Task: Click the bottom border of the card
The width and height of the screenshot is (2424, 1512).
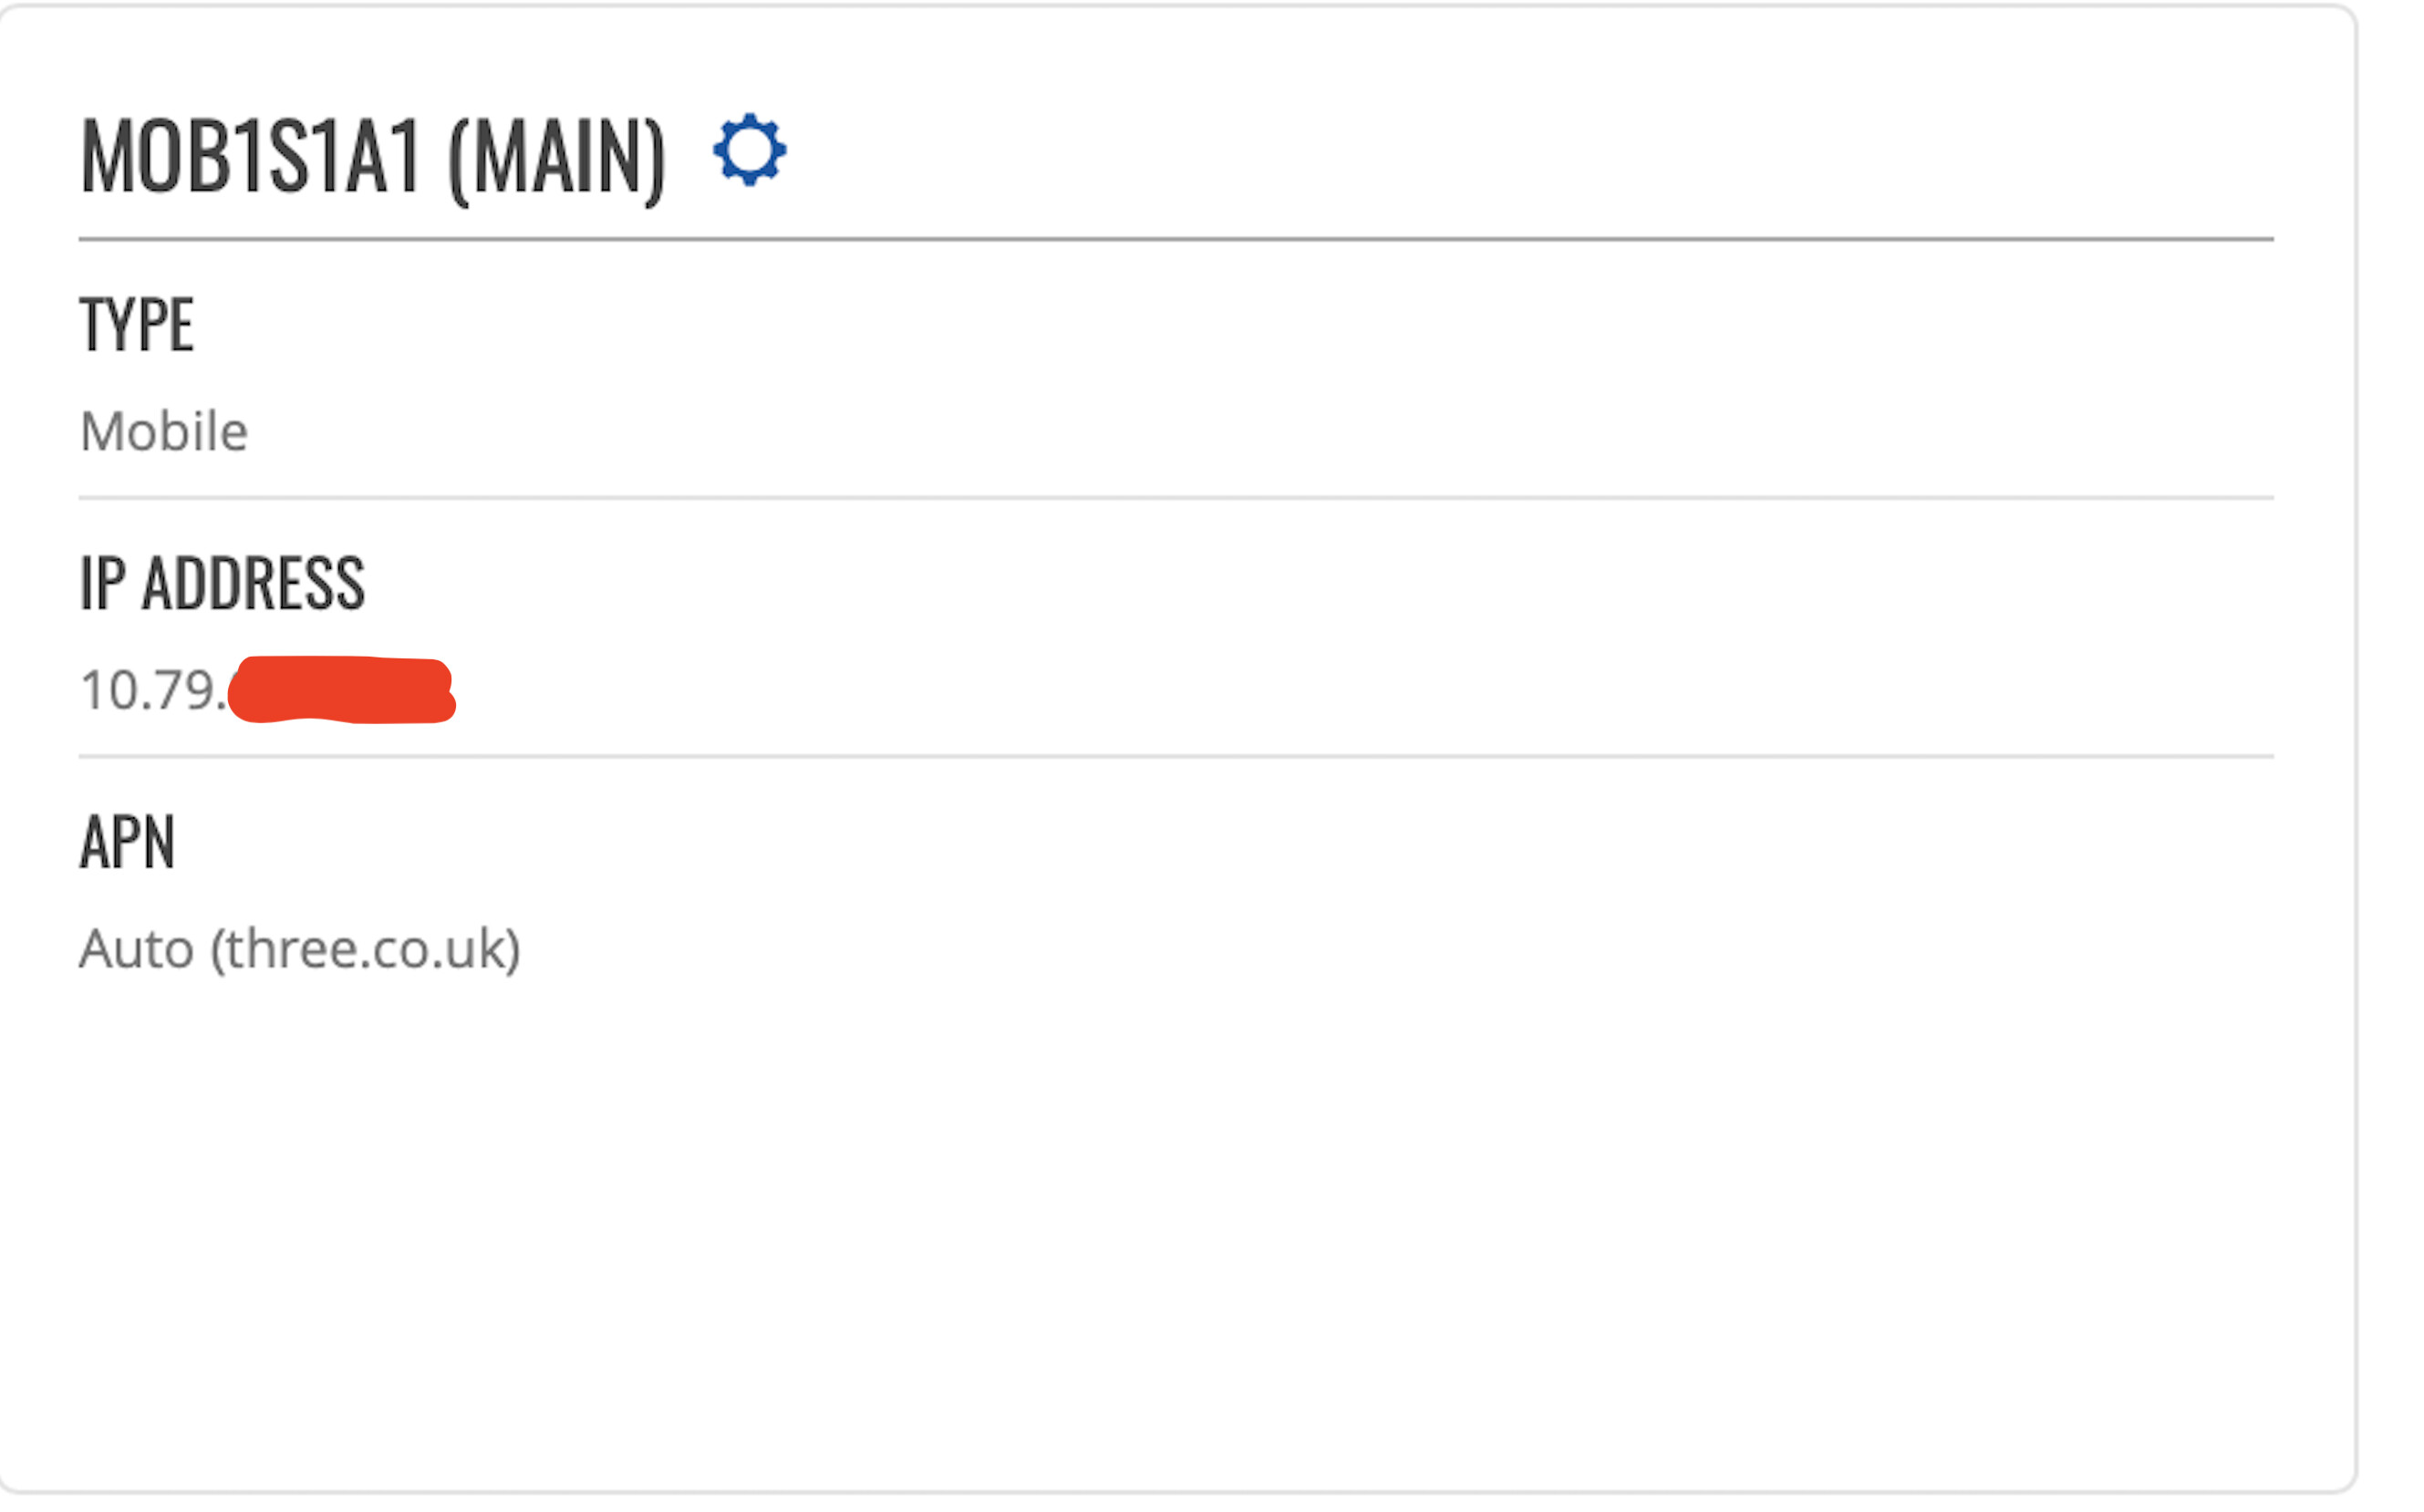Action: tap(1176, 1492)
